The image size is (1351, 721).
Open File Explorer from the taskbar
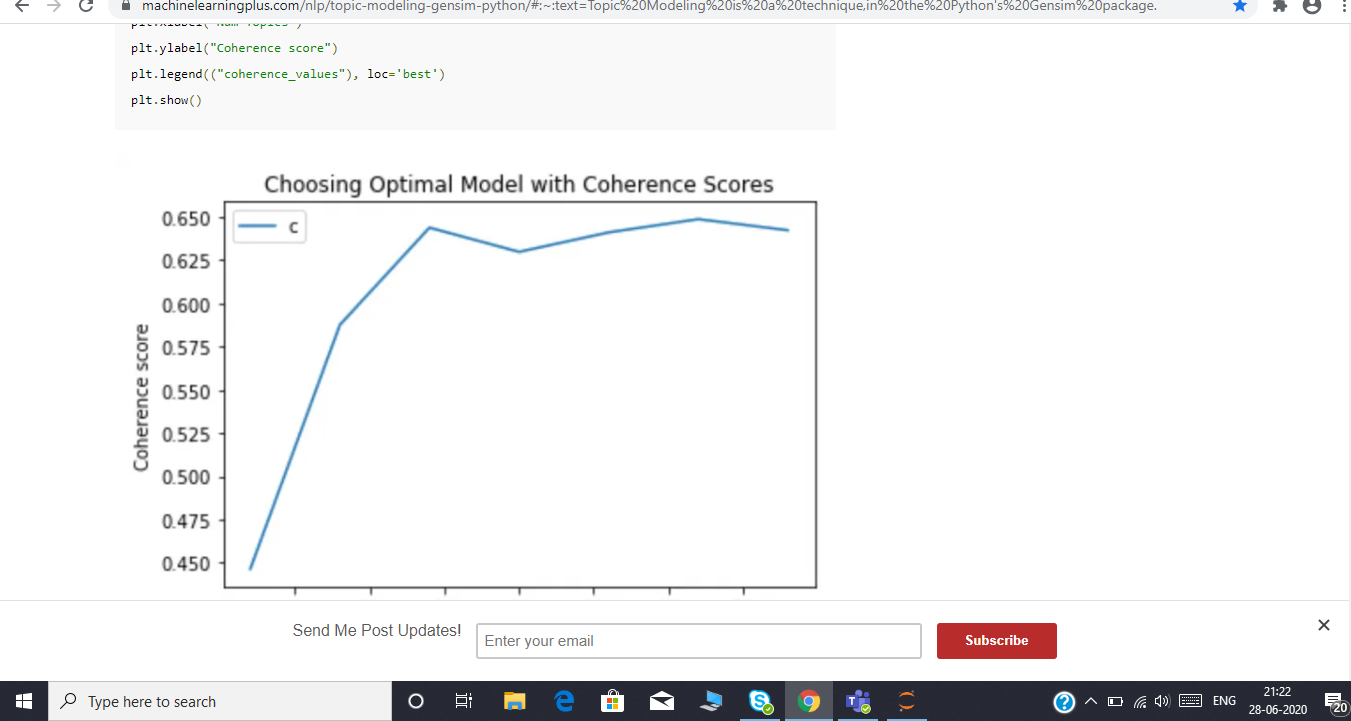click(515, 701)
